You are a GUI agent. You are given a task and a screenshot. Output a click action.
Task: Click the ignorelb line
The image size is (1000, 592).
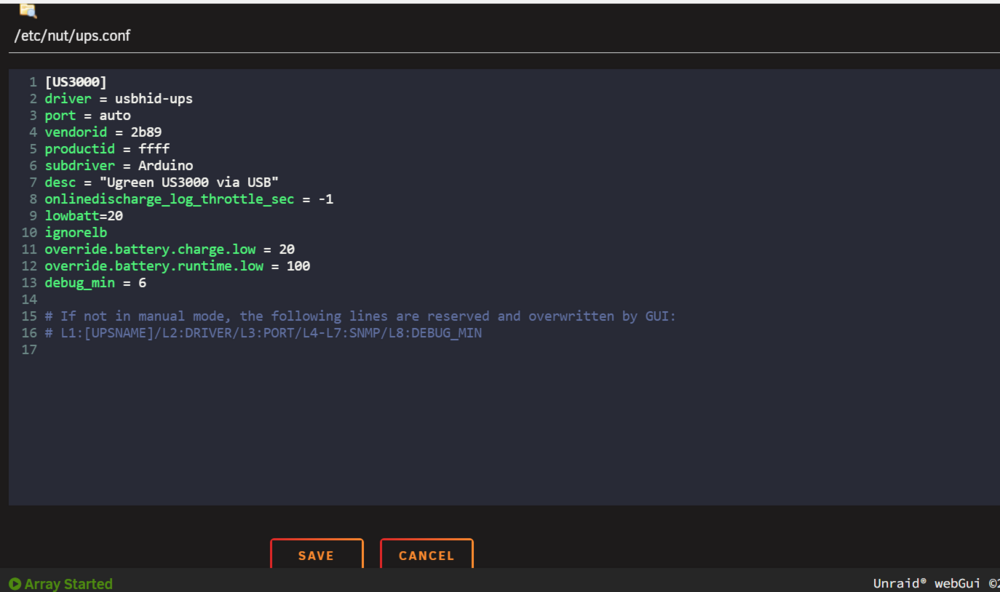(x=76, y=232)
